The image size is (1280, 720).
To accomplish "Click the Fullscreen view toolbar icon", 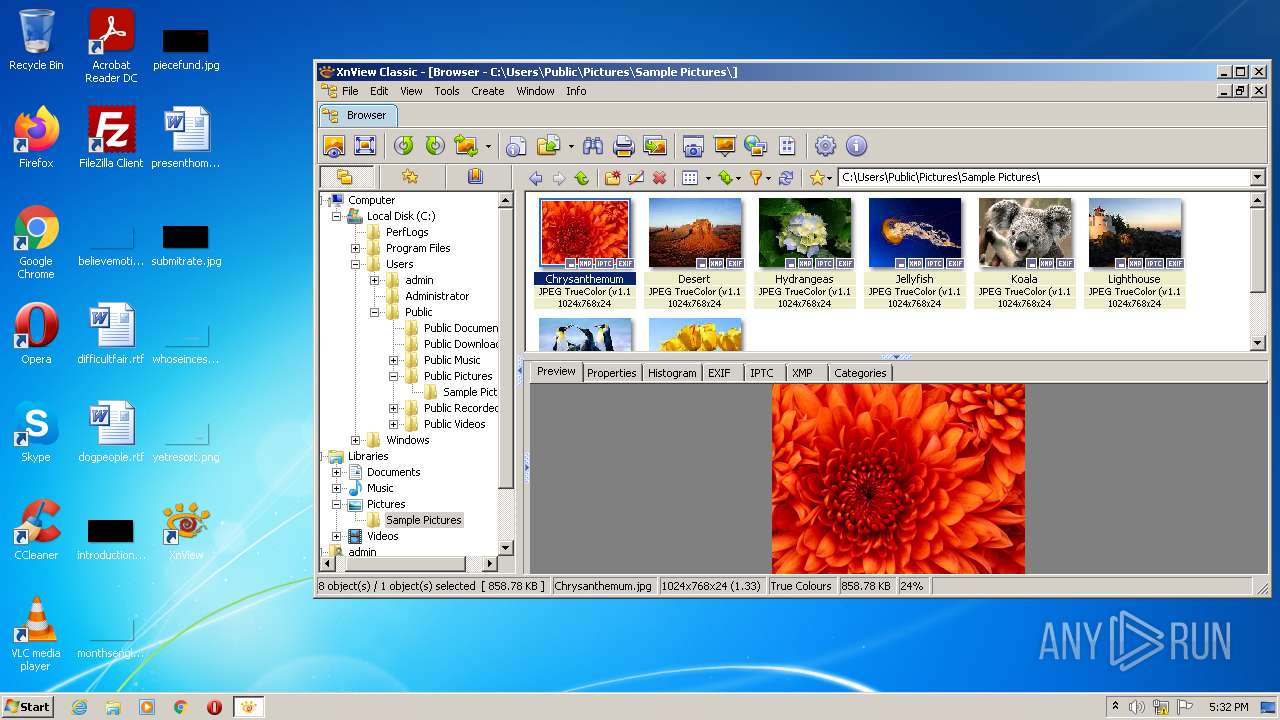I will click(x=365, y=146).
